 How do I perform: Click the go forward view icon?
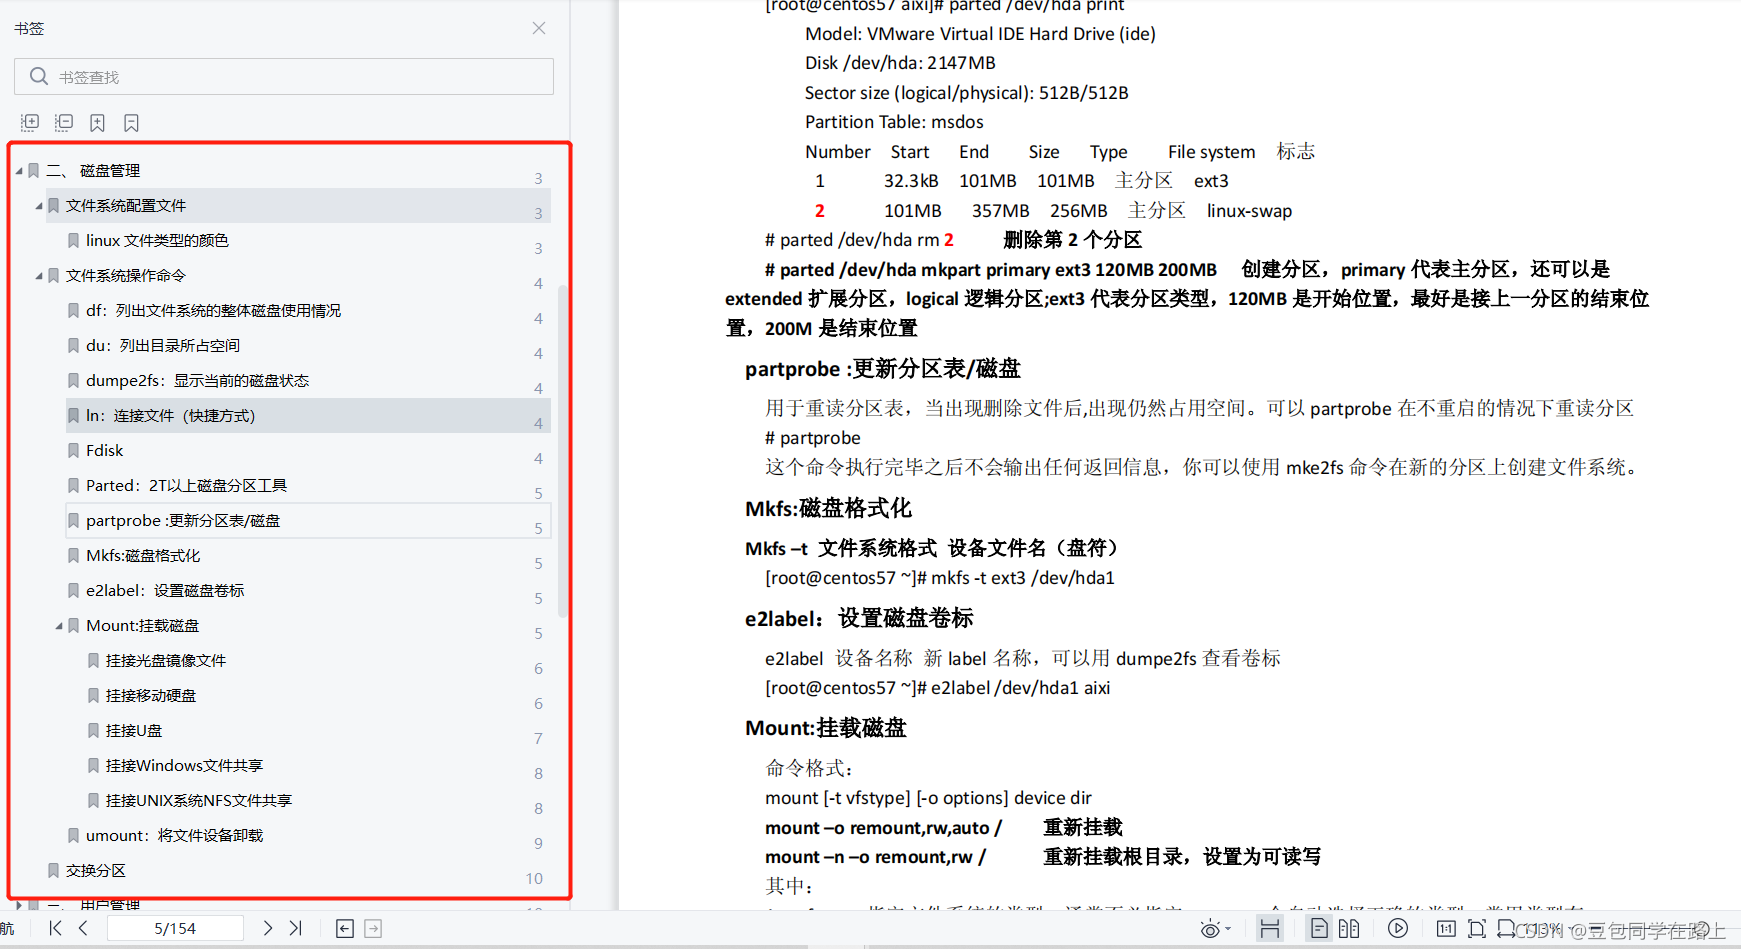(x=373, y=929)
